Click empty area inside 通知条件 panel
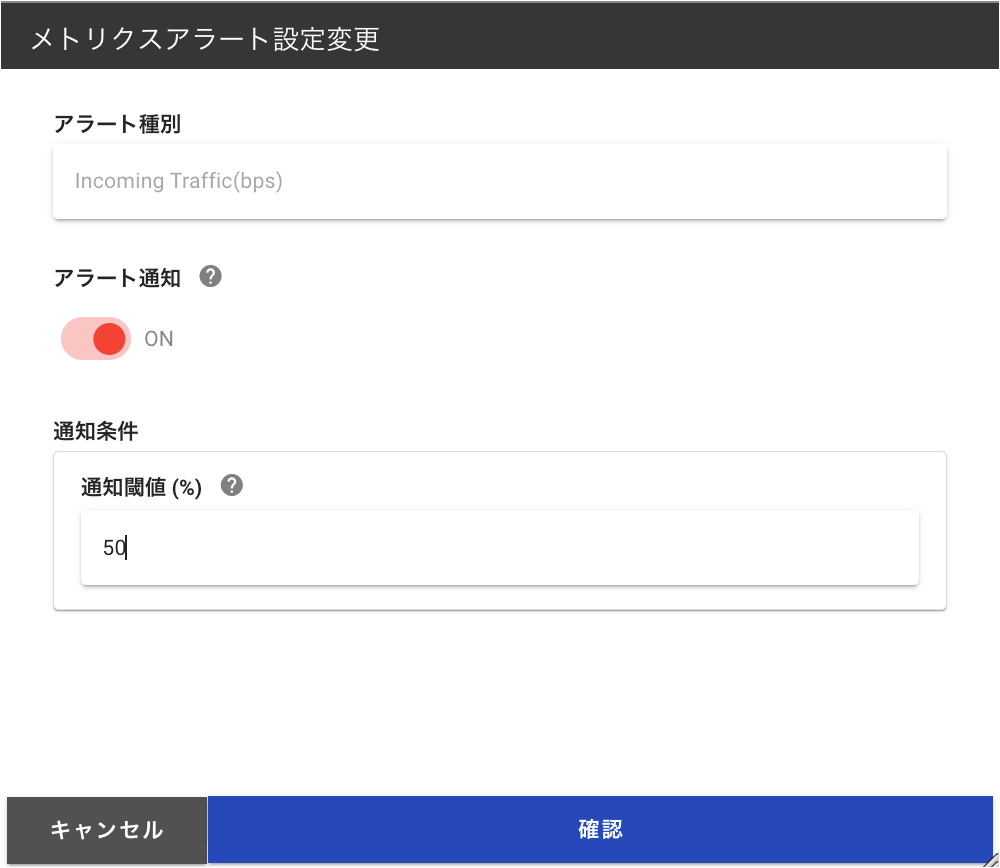 (574, 485)
